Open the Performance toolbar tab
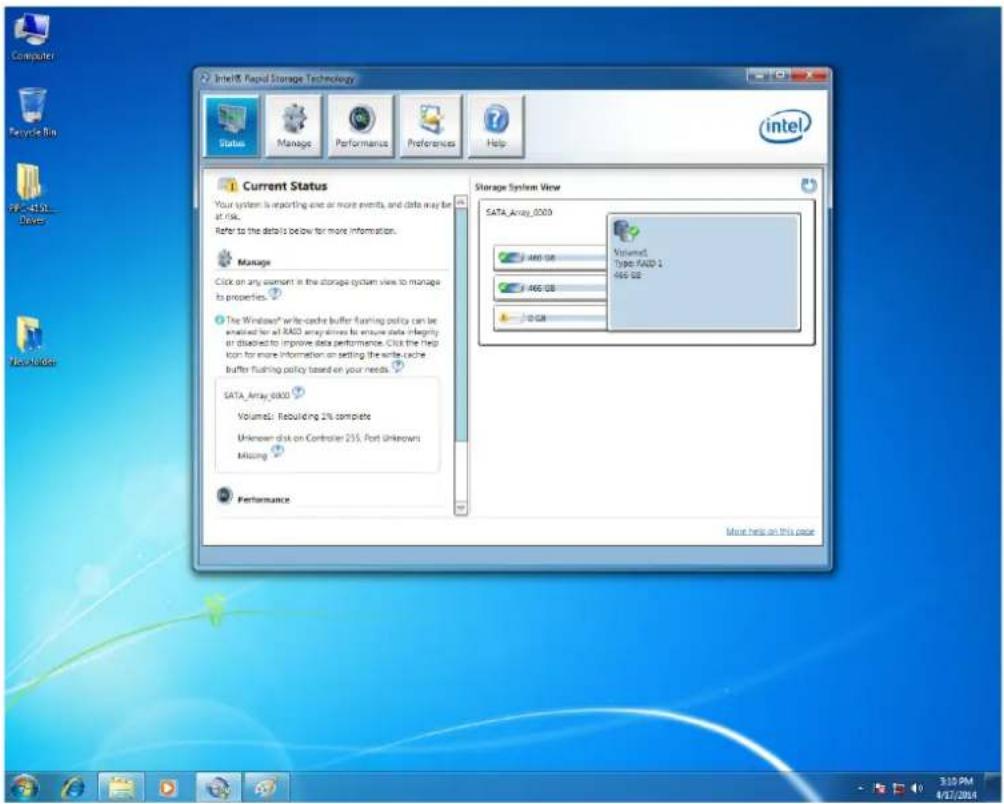 click(361, 125)
